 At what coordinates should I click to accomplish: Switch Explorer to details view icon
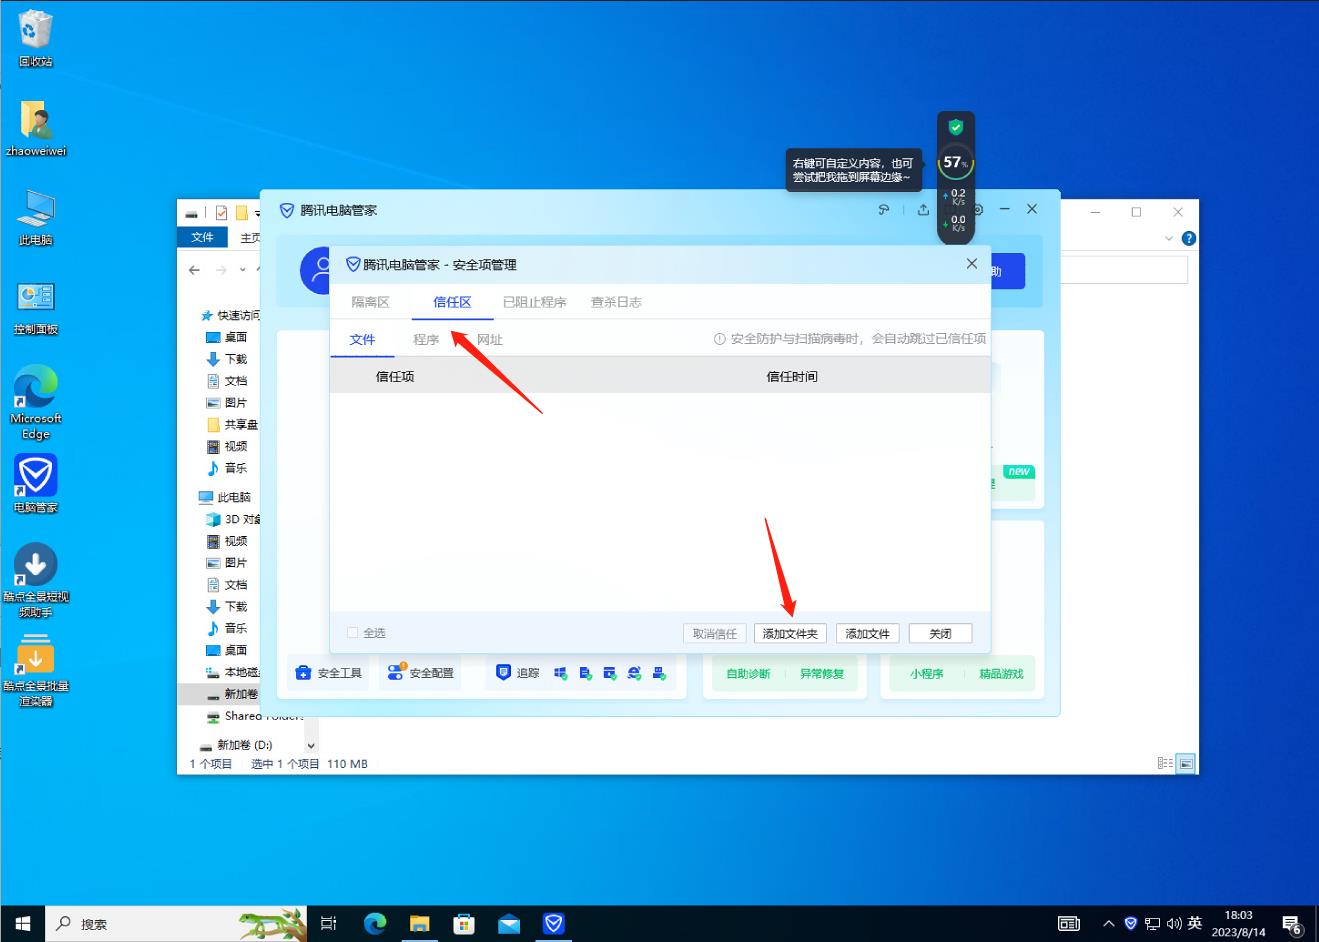[1165, 763]
